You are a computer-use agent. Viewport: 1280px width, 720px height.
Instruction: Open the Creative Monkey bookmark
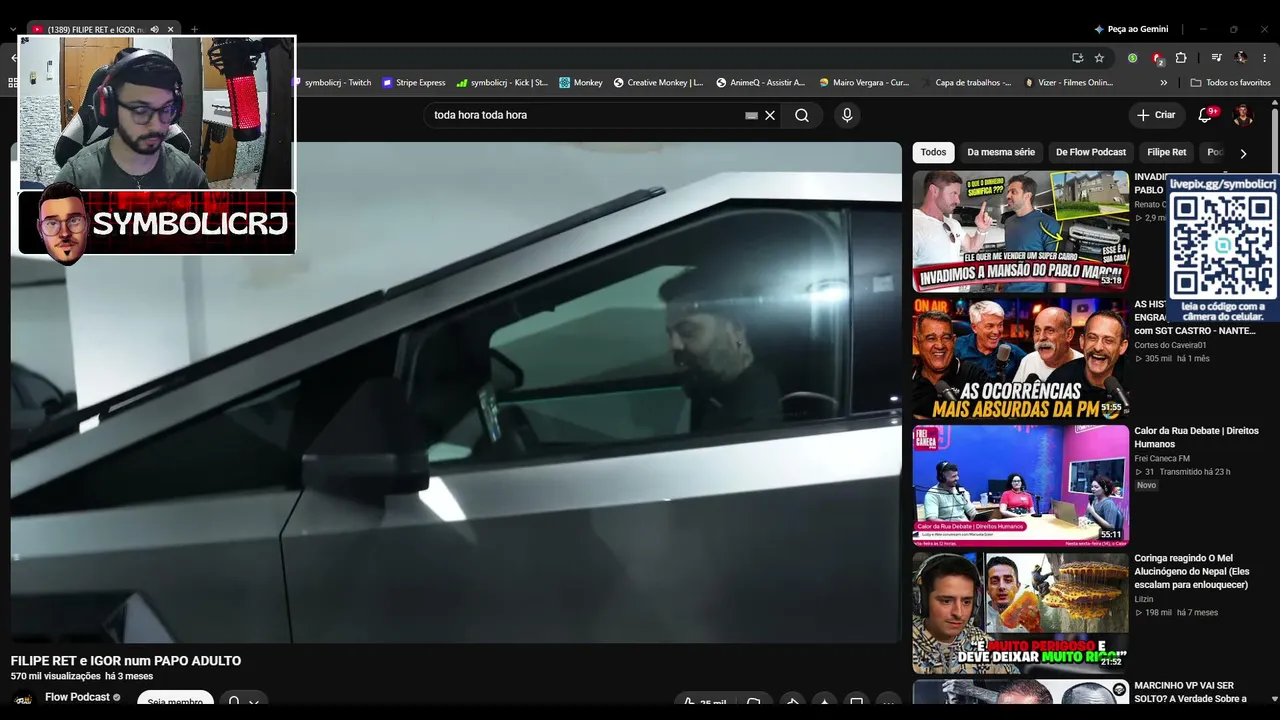coord(658,83)
